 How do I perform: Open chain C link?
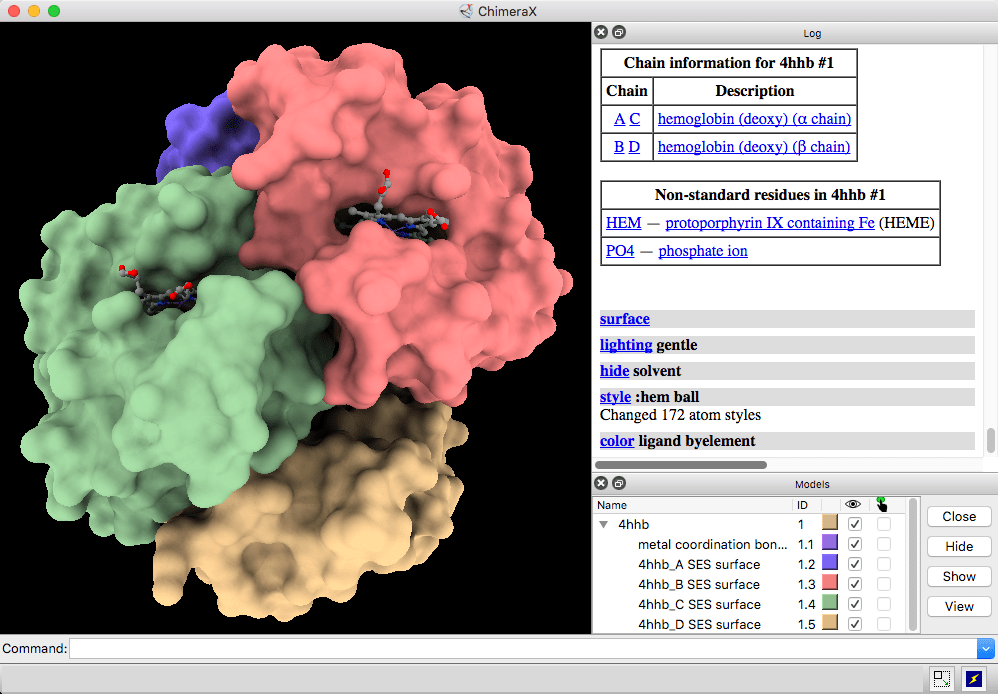pyautogui.click(x=635, y=119)
